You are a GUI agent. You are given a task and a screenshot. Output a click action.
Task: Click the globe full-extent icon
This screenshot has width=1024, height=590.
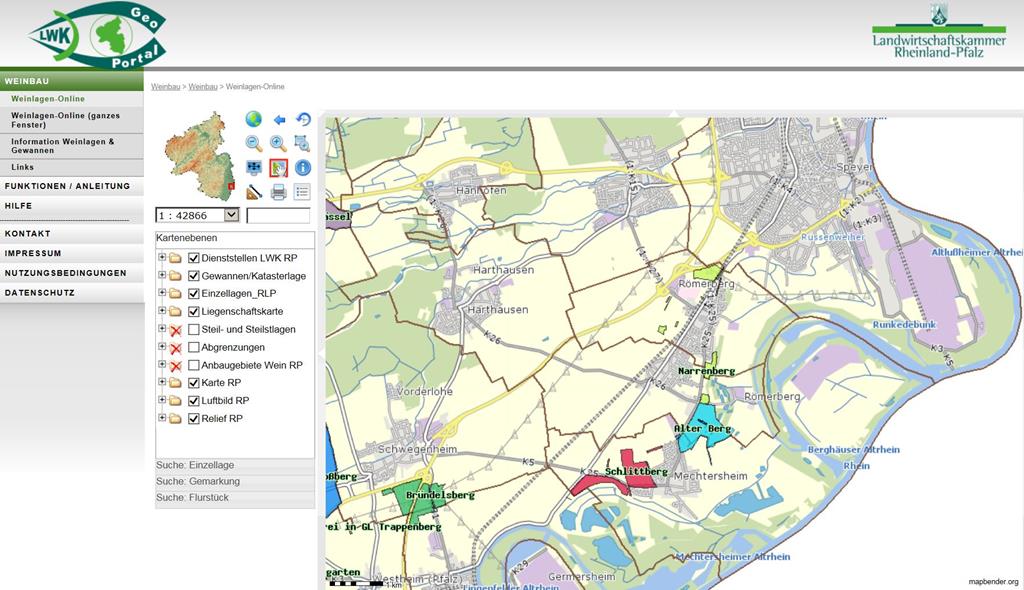tap(254, 120)
